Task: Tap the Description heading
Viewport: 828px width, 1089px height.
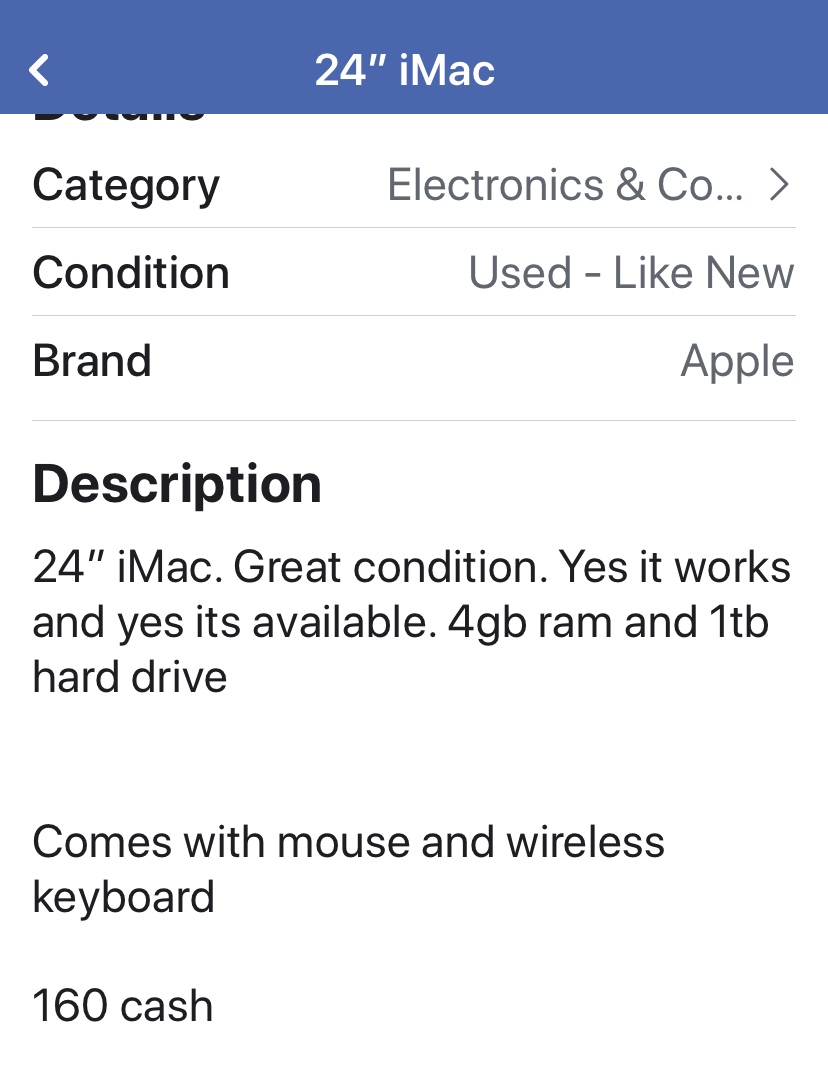Action: 177,484
